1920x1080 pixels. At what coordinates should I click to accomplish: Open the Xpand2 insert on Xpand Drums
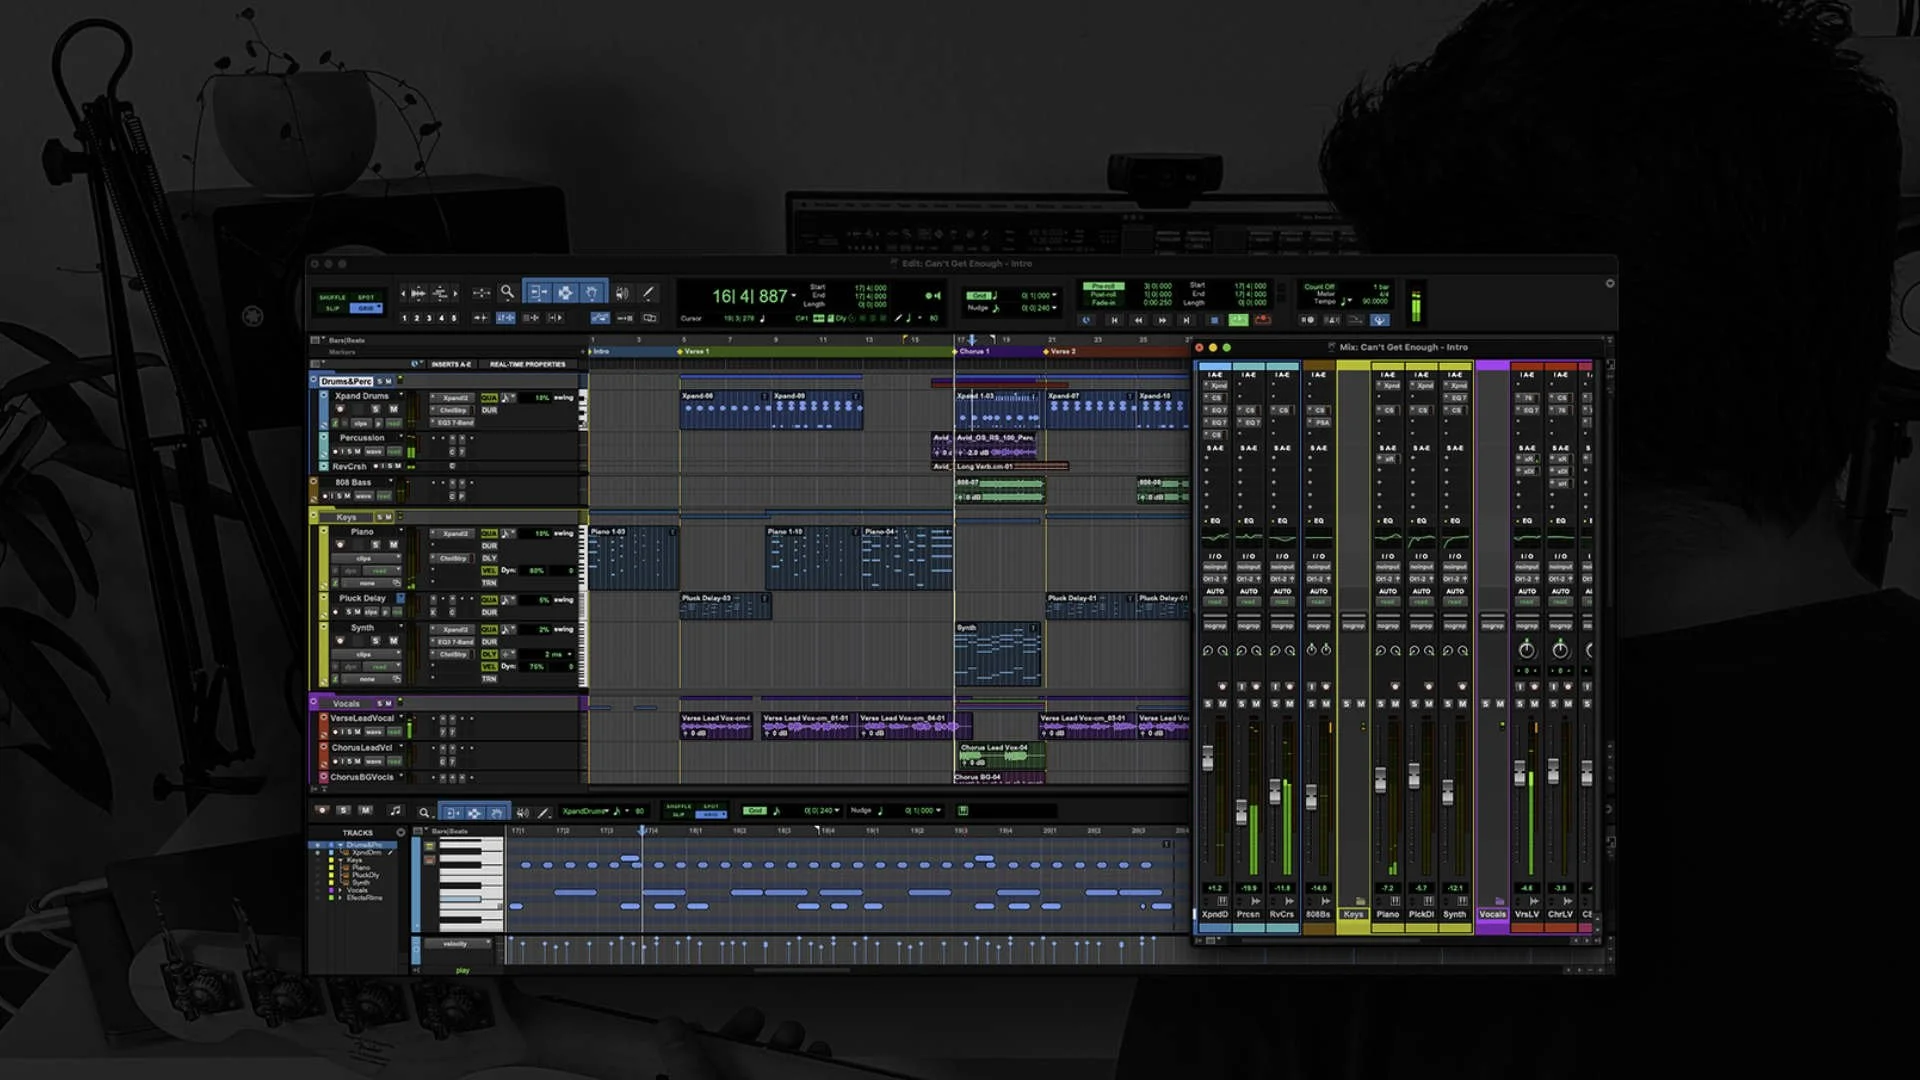click(452, 399)
